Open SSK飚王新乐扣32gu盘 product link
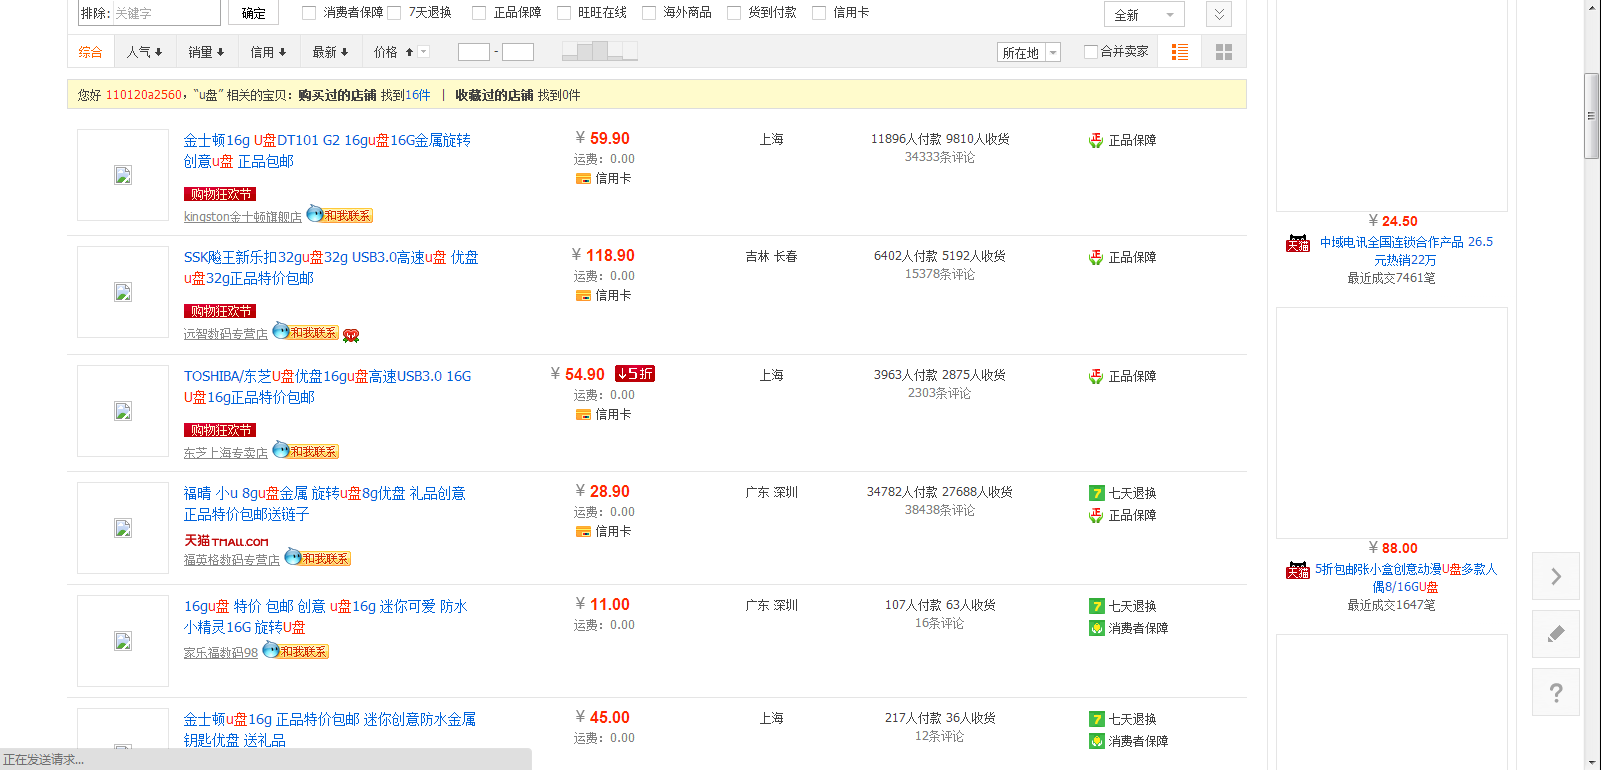This screenshot has width=1601, height=770. [x=331, y=268]
